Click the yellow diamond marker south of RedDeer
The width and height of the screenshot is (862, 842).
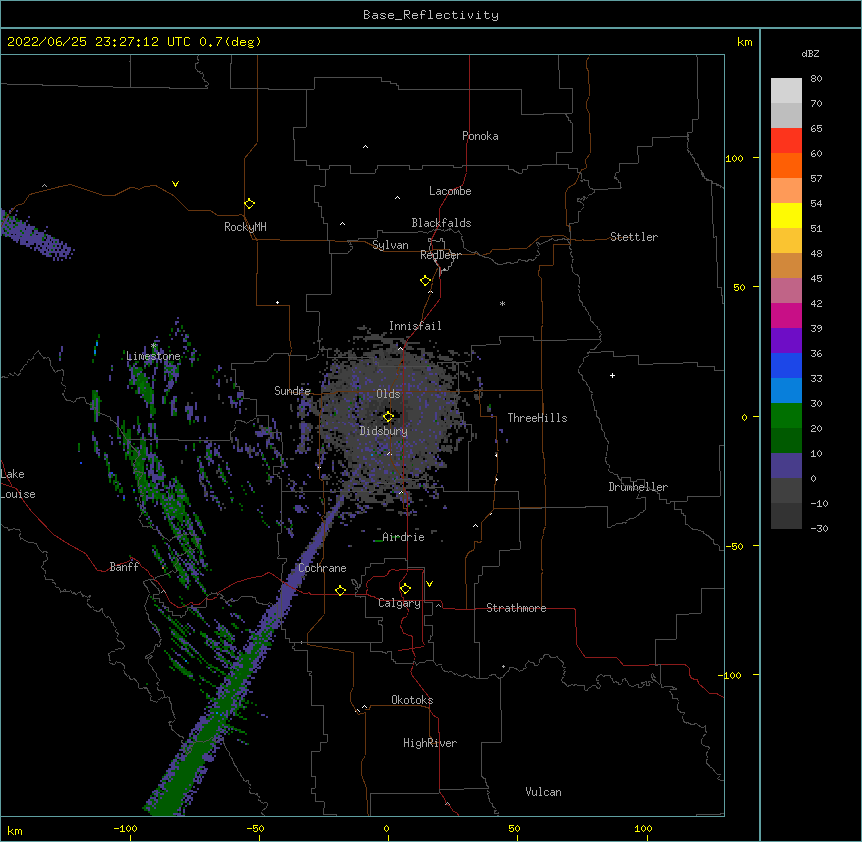[426, 281]
